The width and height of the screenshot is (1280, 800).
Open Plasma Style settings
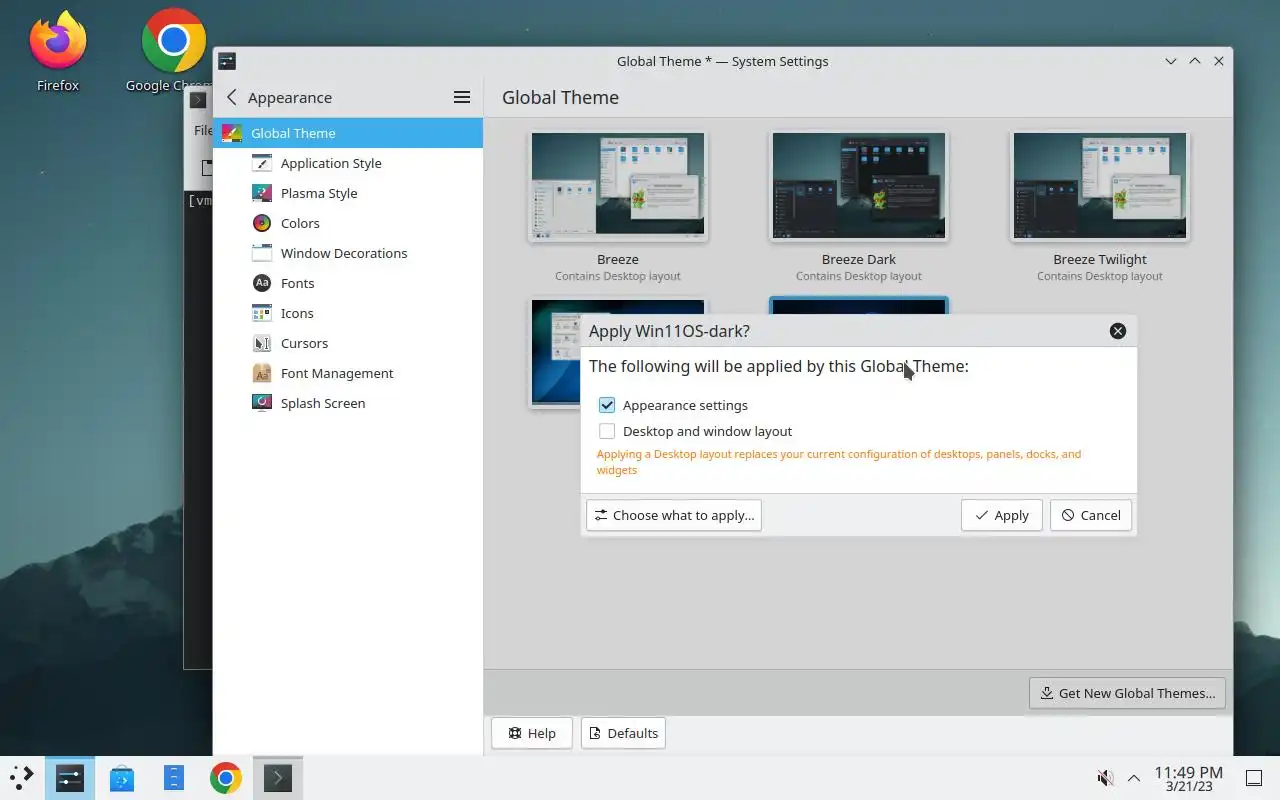pyautogui.click(x=348, y=193)
